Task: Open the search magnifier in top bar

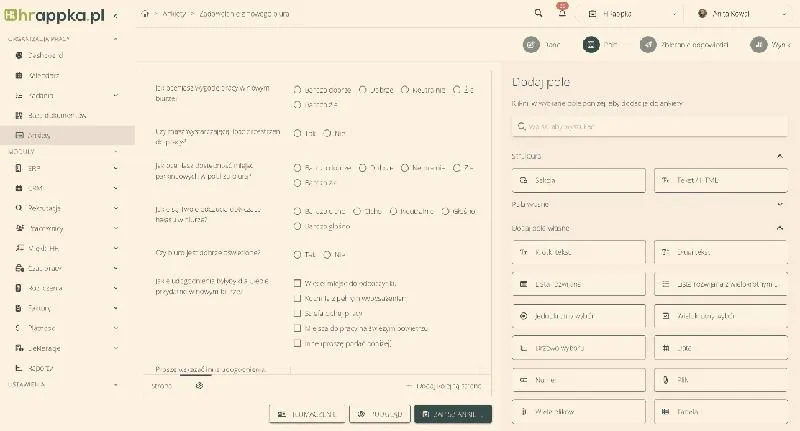Action: (538, 14)
